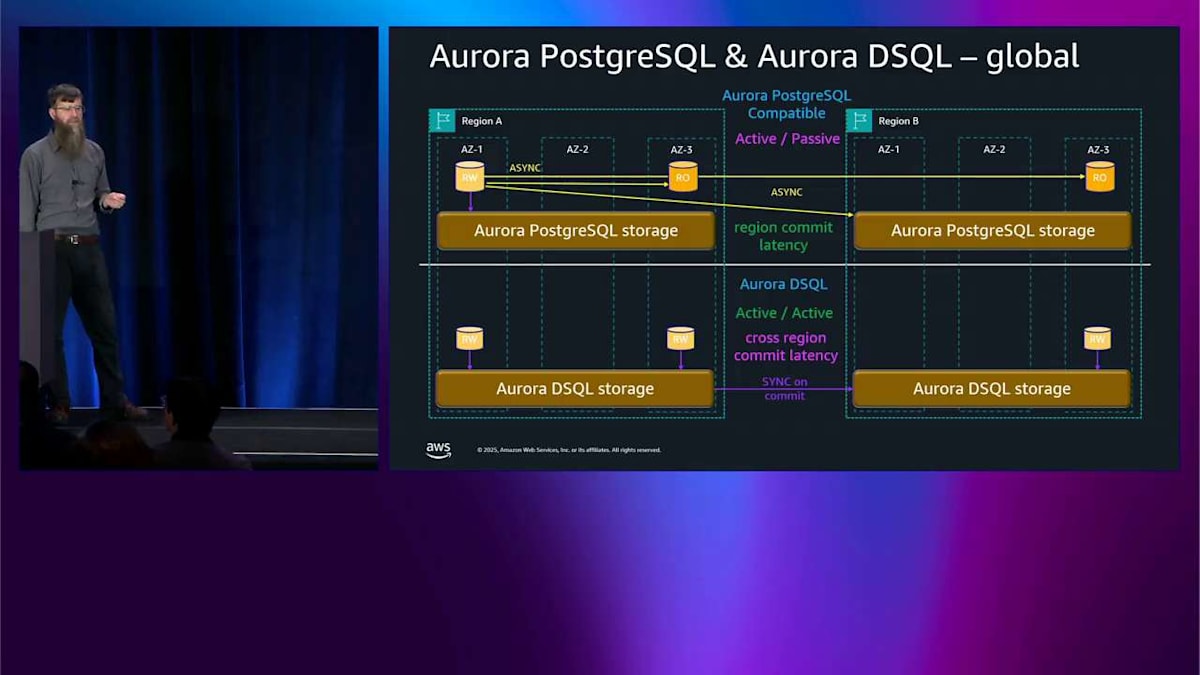Click the AZ-2 label in Region B

(994, 149)
